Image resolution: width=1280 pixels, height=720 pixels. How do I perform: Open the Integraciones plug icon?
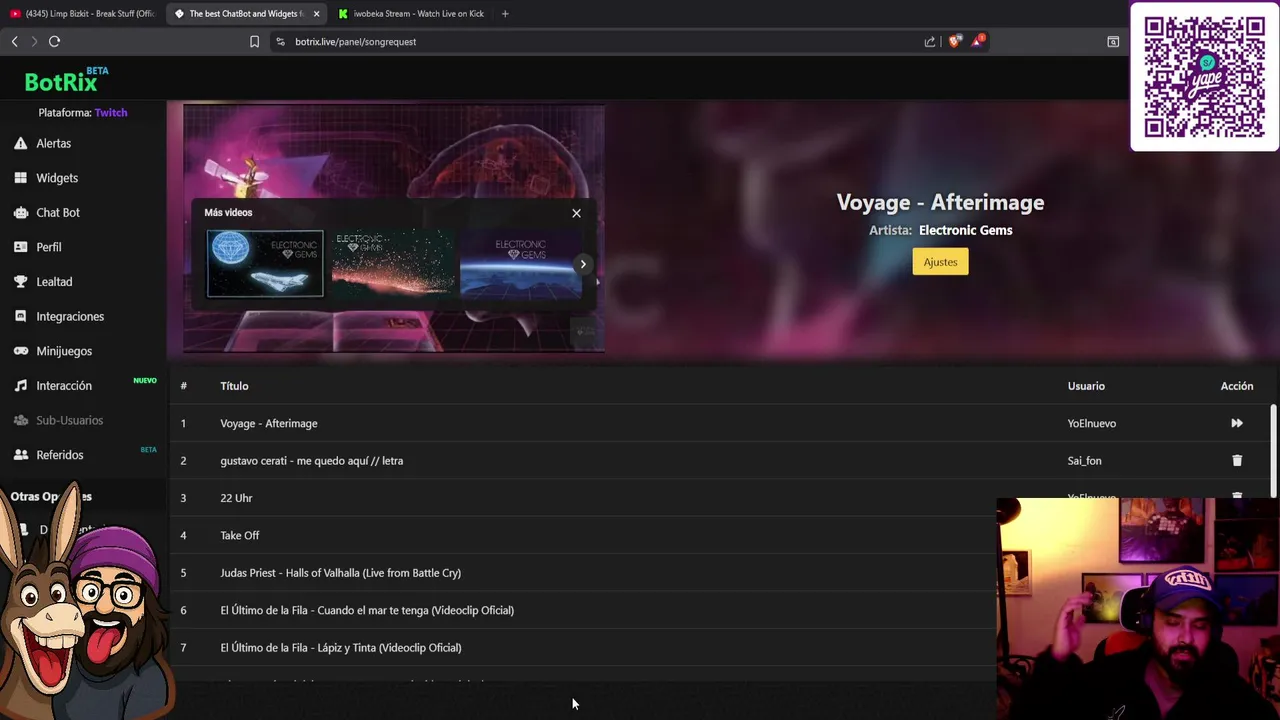pos(20,316)
